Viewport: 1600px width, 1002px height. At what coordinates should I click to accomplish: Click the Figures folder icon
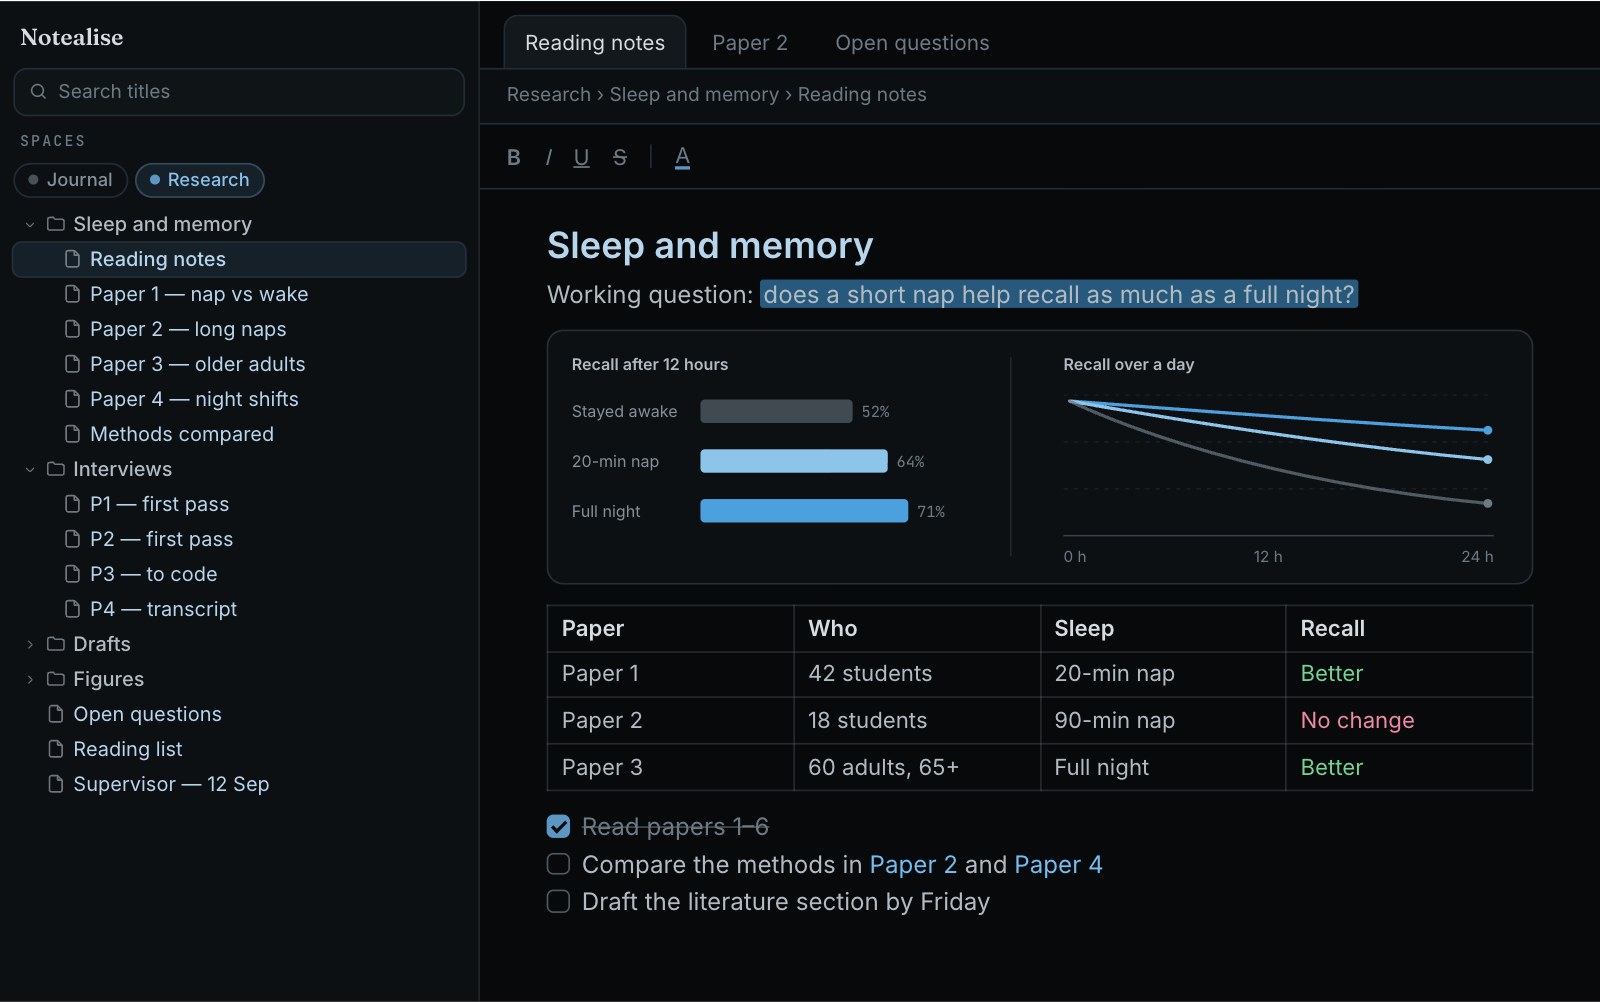point(56,679)
